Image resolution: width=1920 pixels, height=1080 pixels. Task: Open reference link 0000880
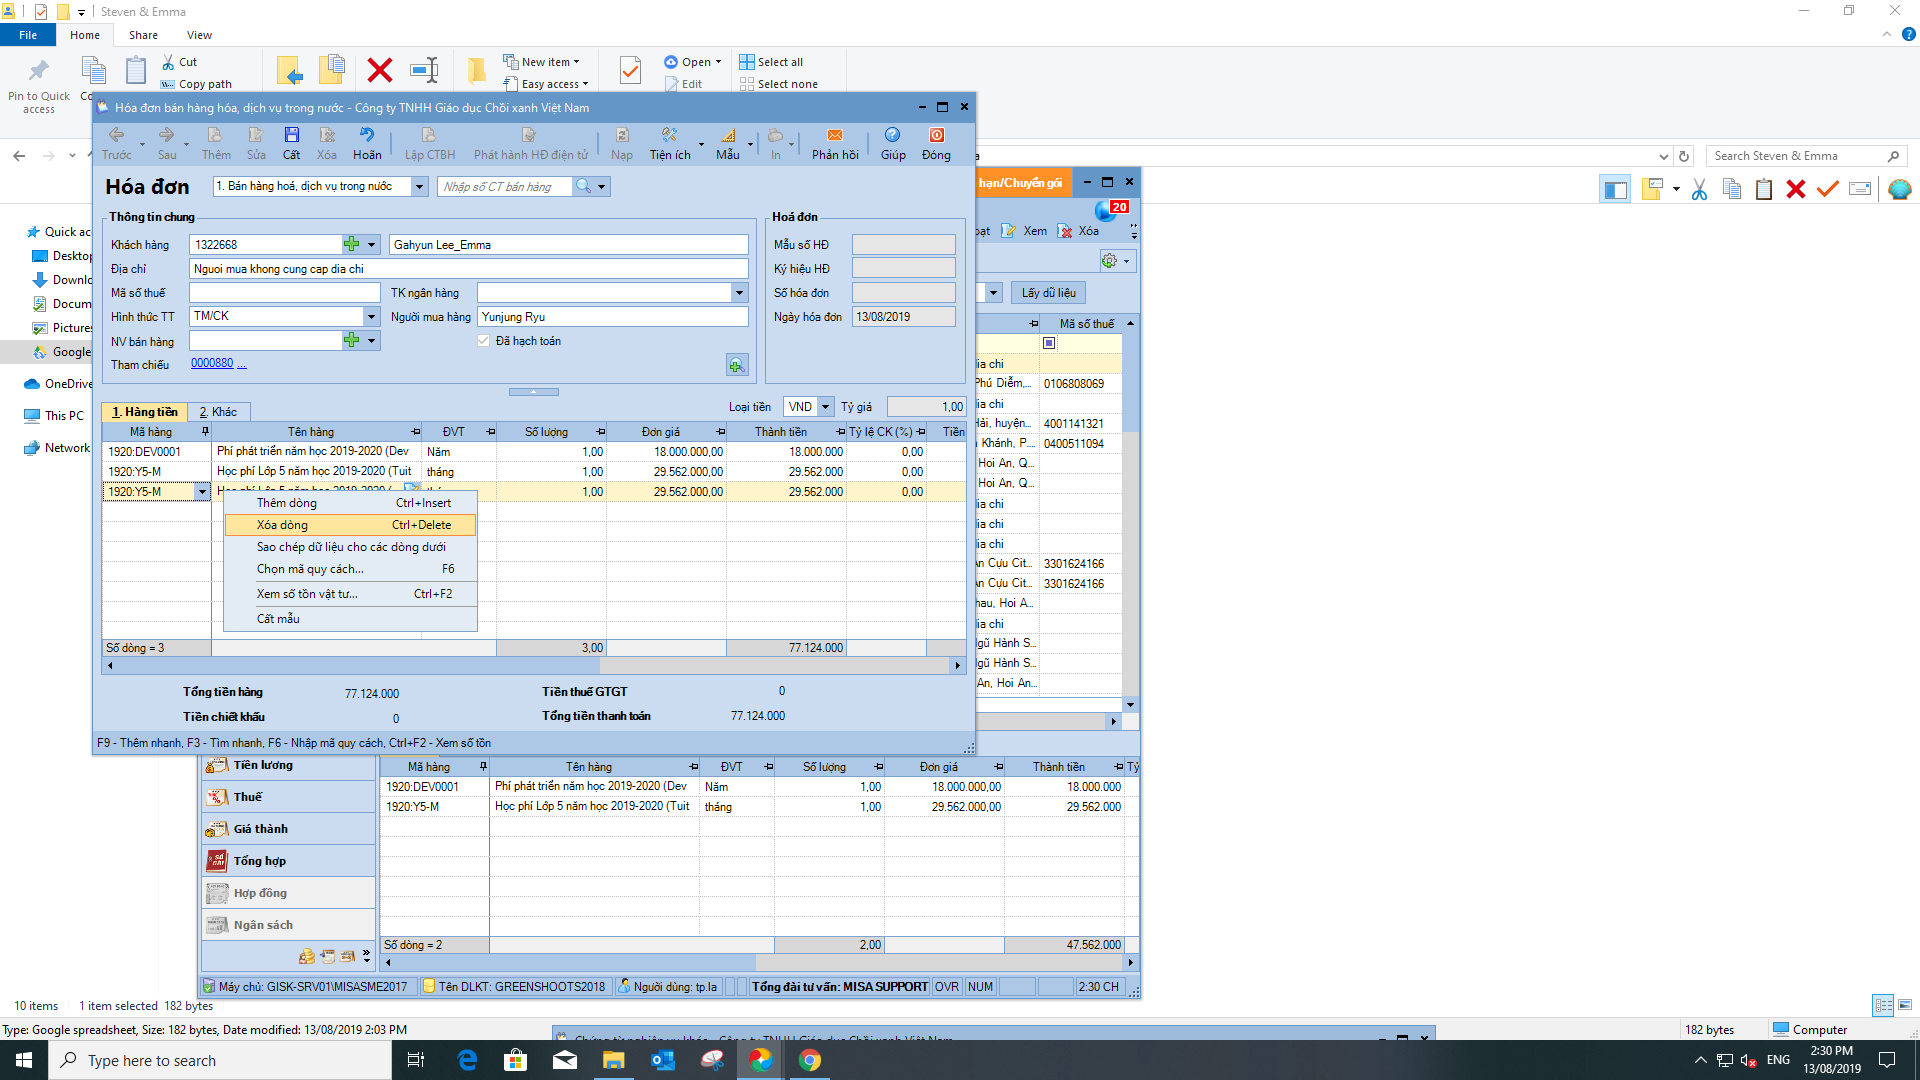pyautogui.click(x=212, y=364)
